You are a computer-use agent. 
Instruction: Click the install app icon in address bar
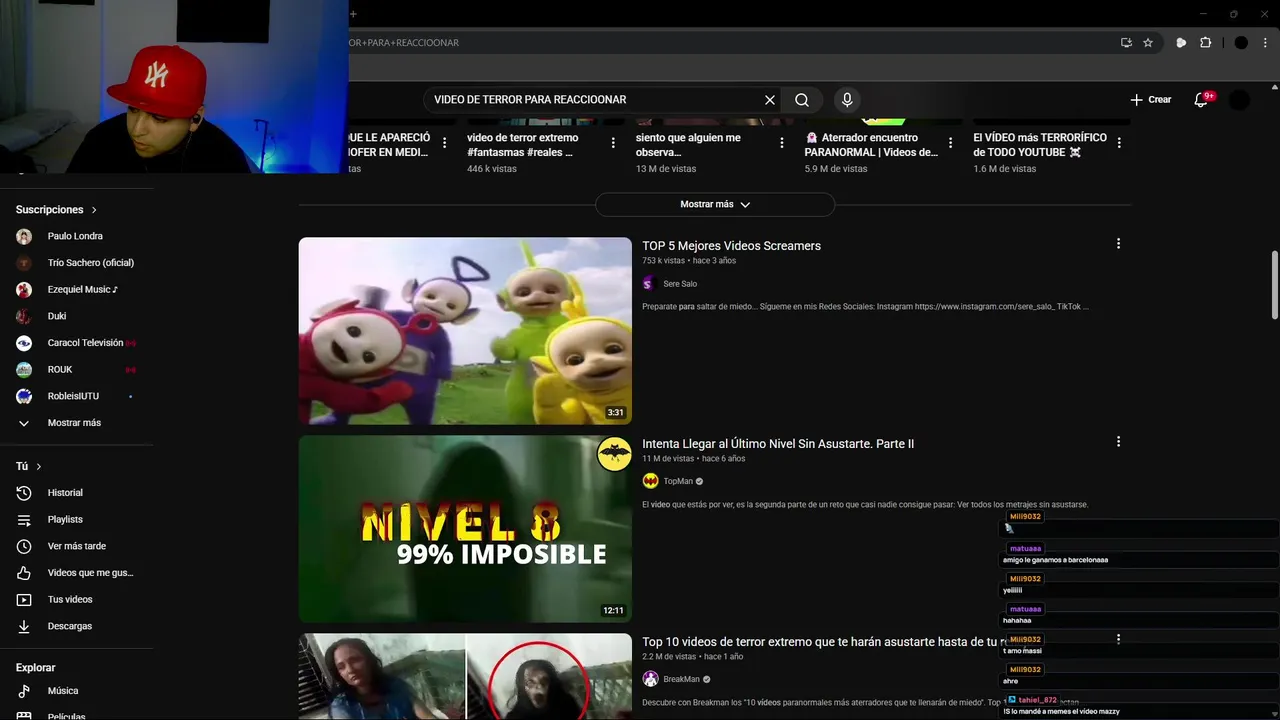click(x=1126, y=43)
